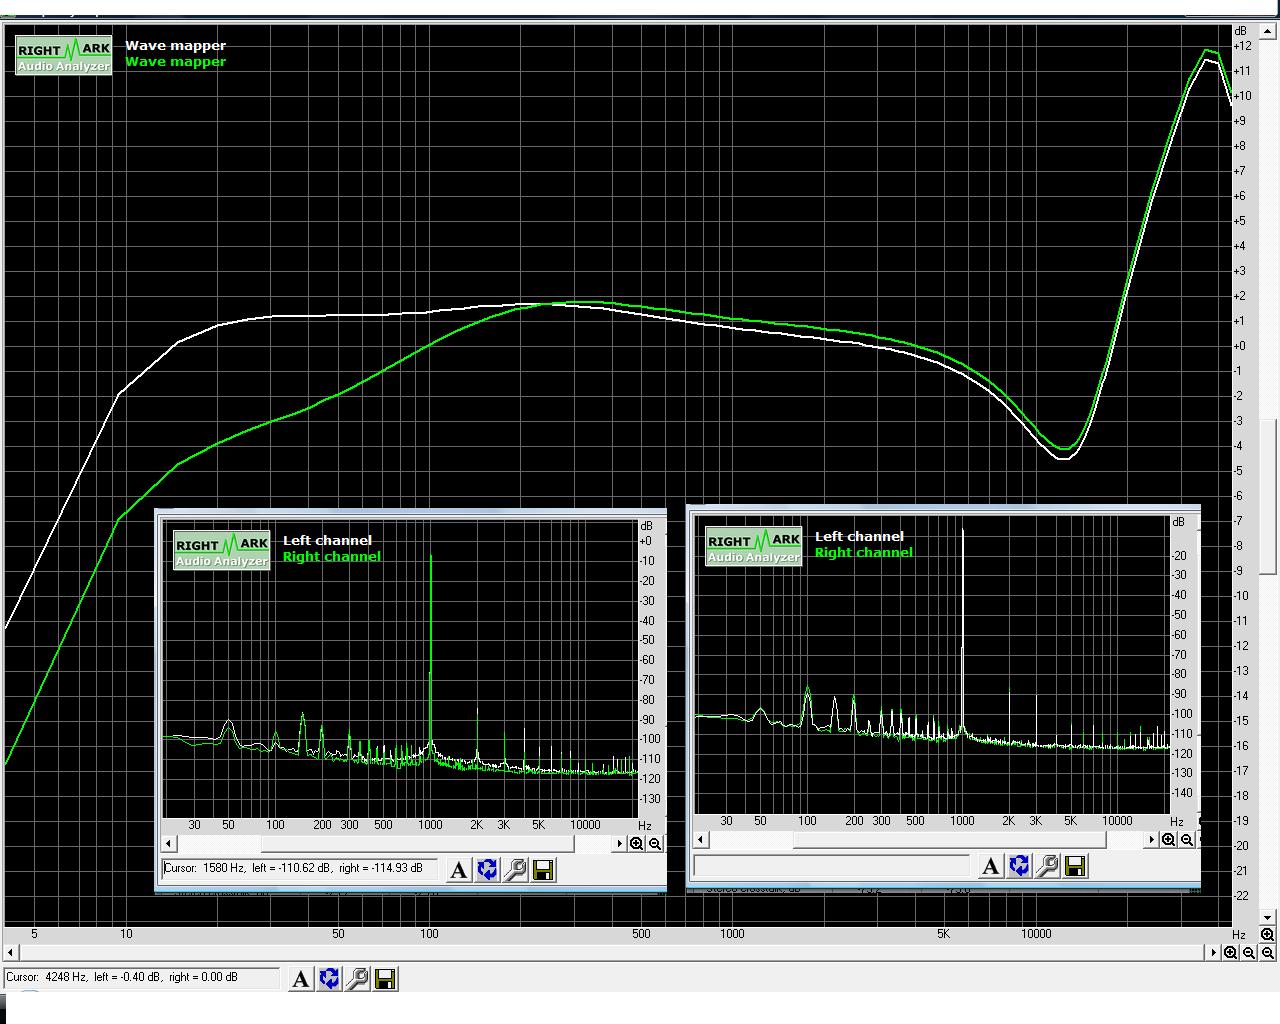Click wrench icon in left spectrum window

[515, 870]
